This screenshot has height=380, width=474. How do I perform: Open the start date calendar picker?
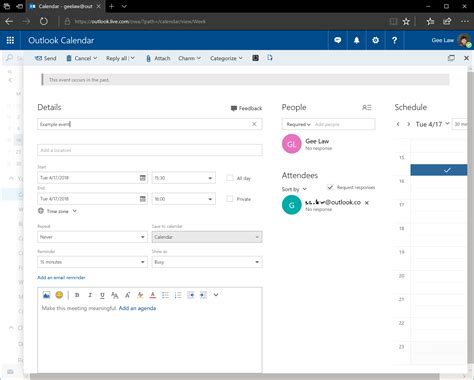coord(143,178)
